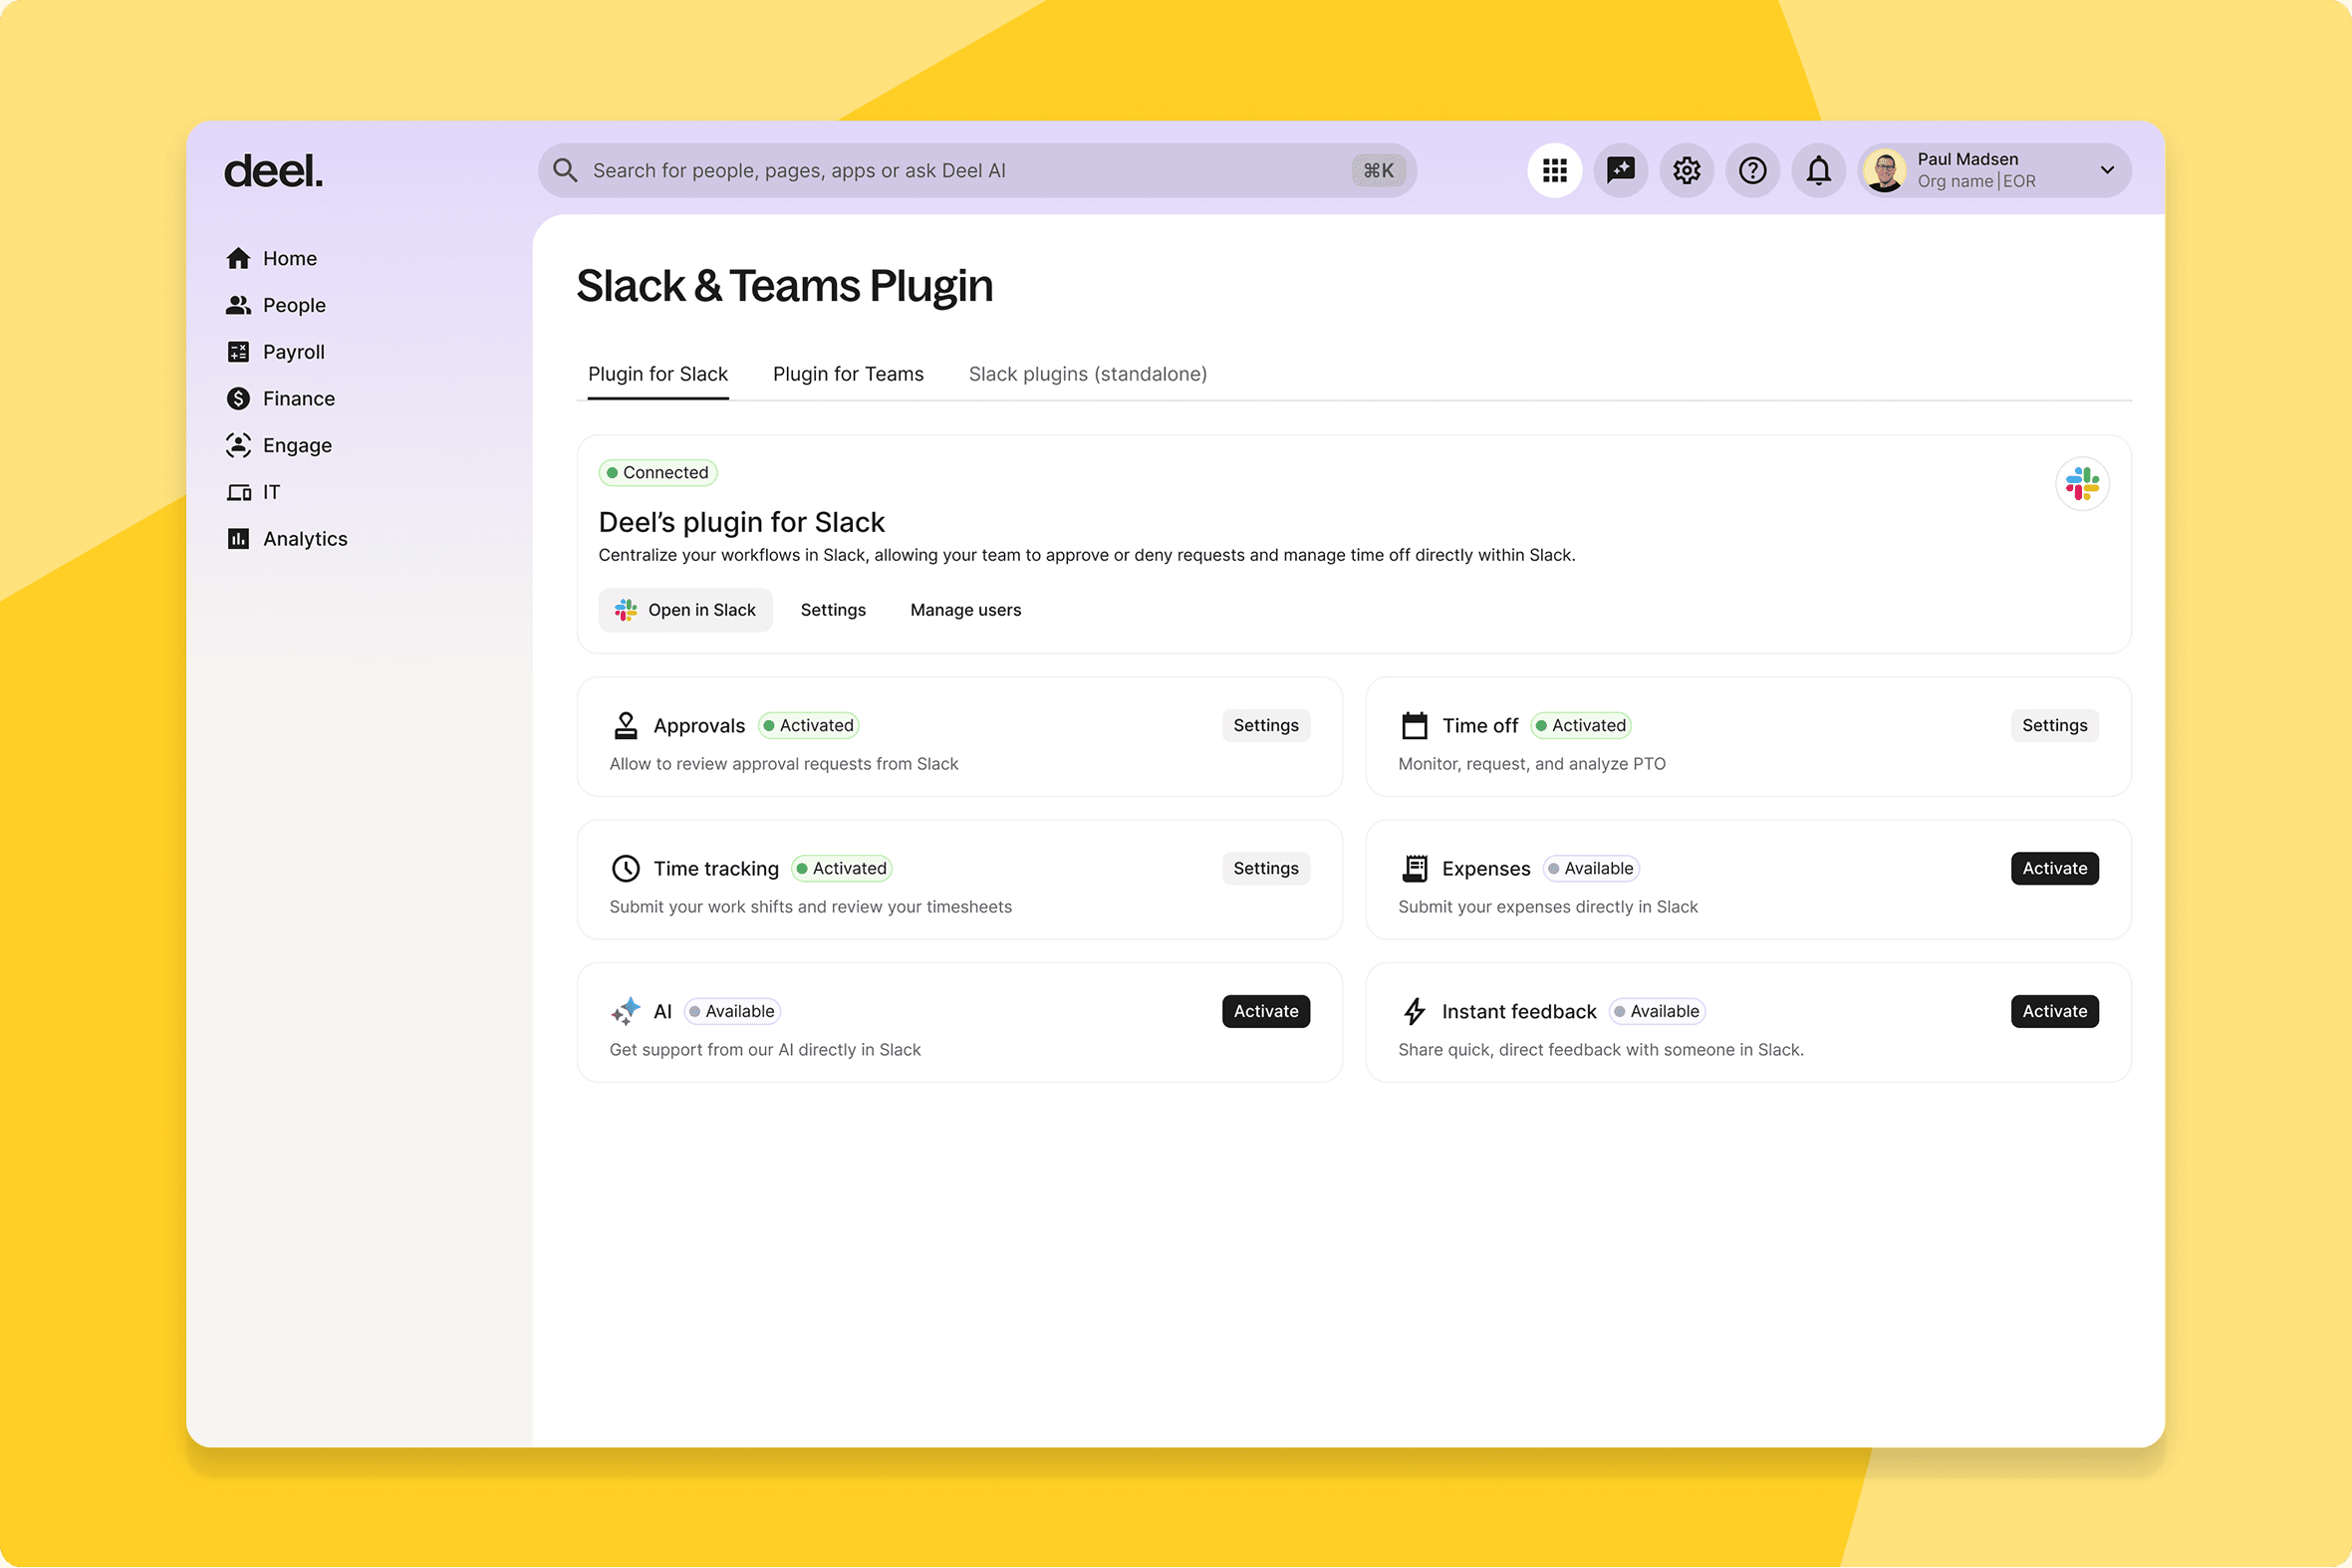The image size is (2352, 1568).
Task: Click the Home icon in the sidebar
Action: (238, 258)
